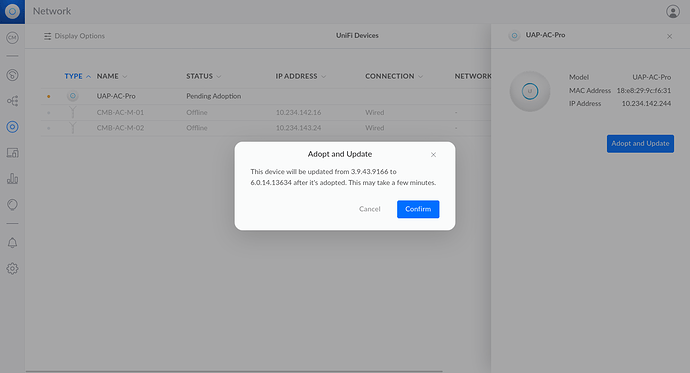Click the Offline status of CMB-AC-M-01

(197, 113)
